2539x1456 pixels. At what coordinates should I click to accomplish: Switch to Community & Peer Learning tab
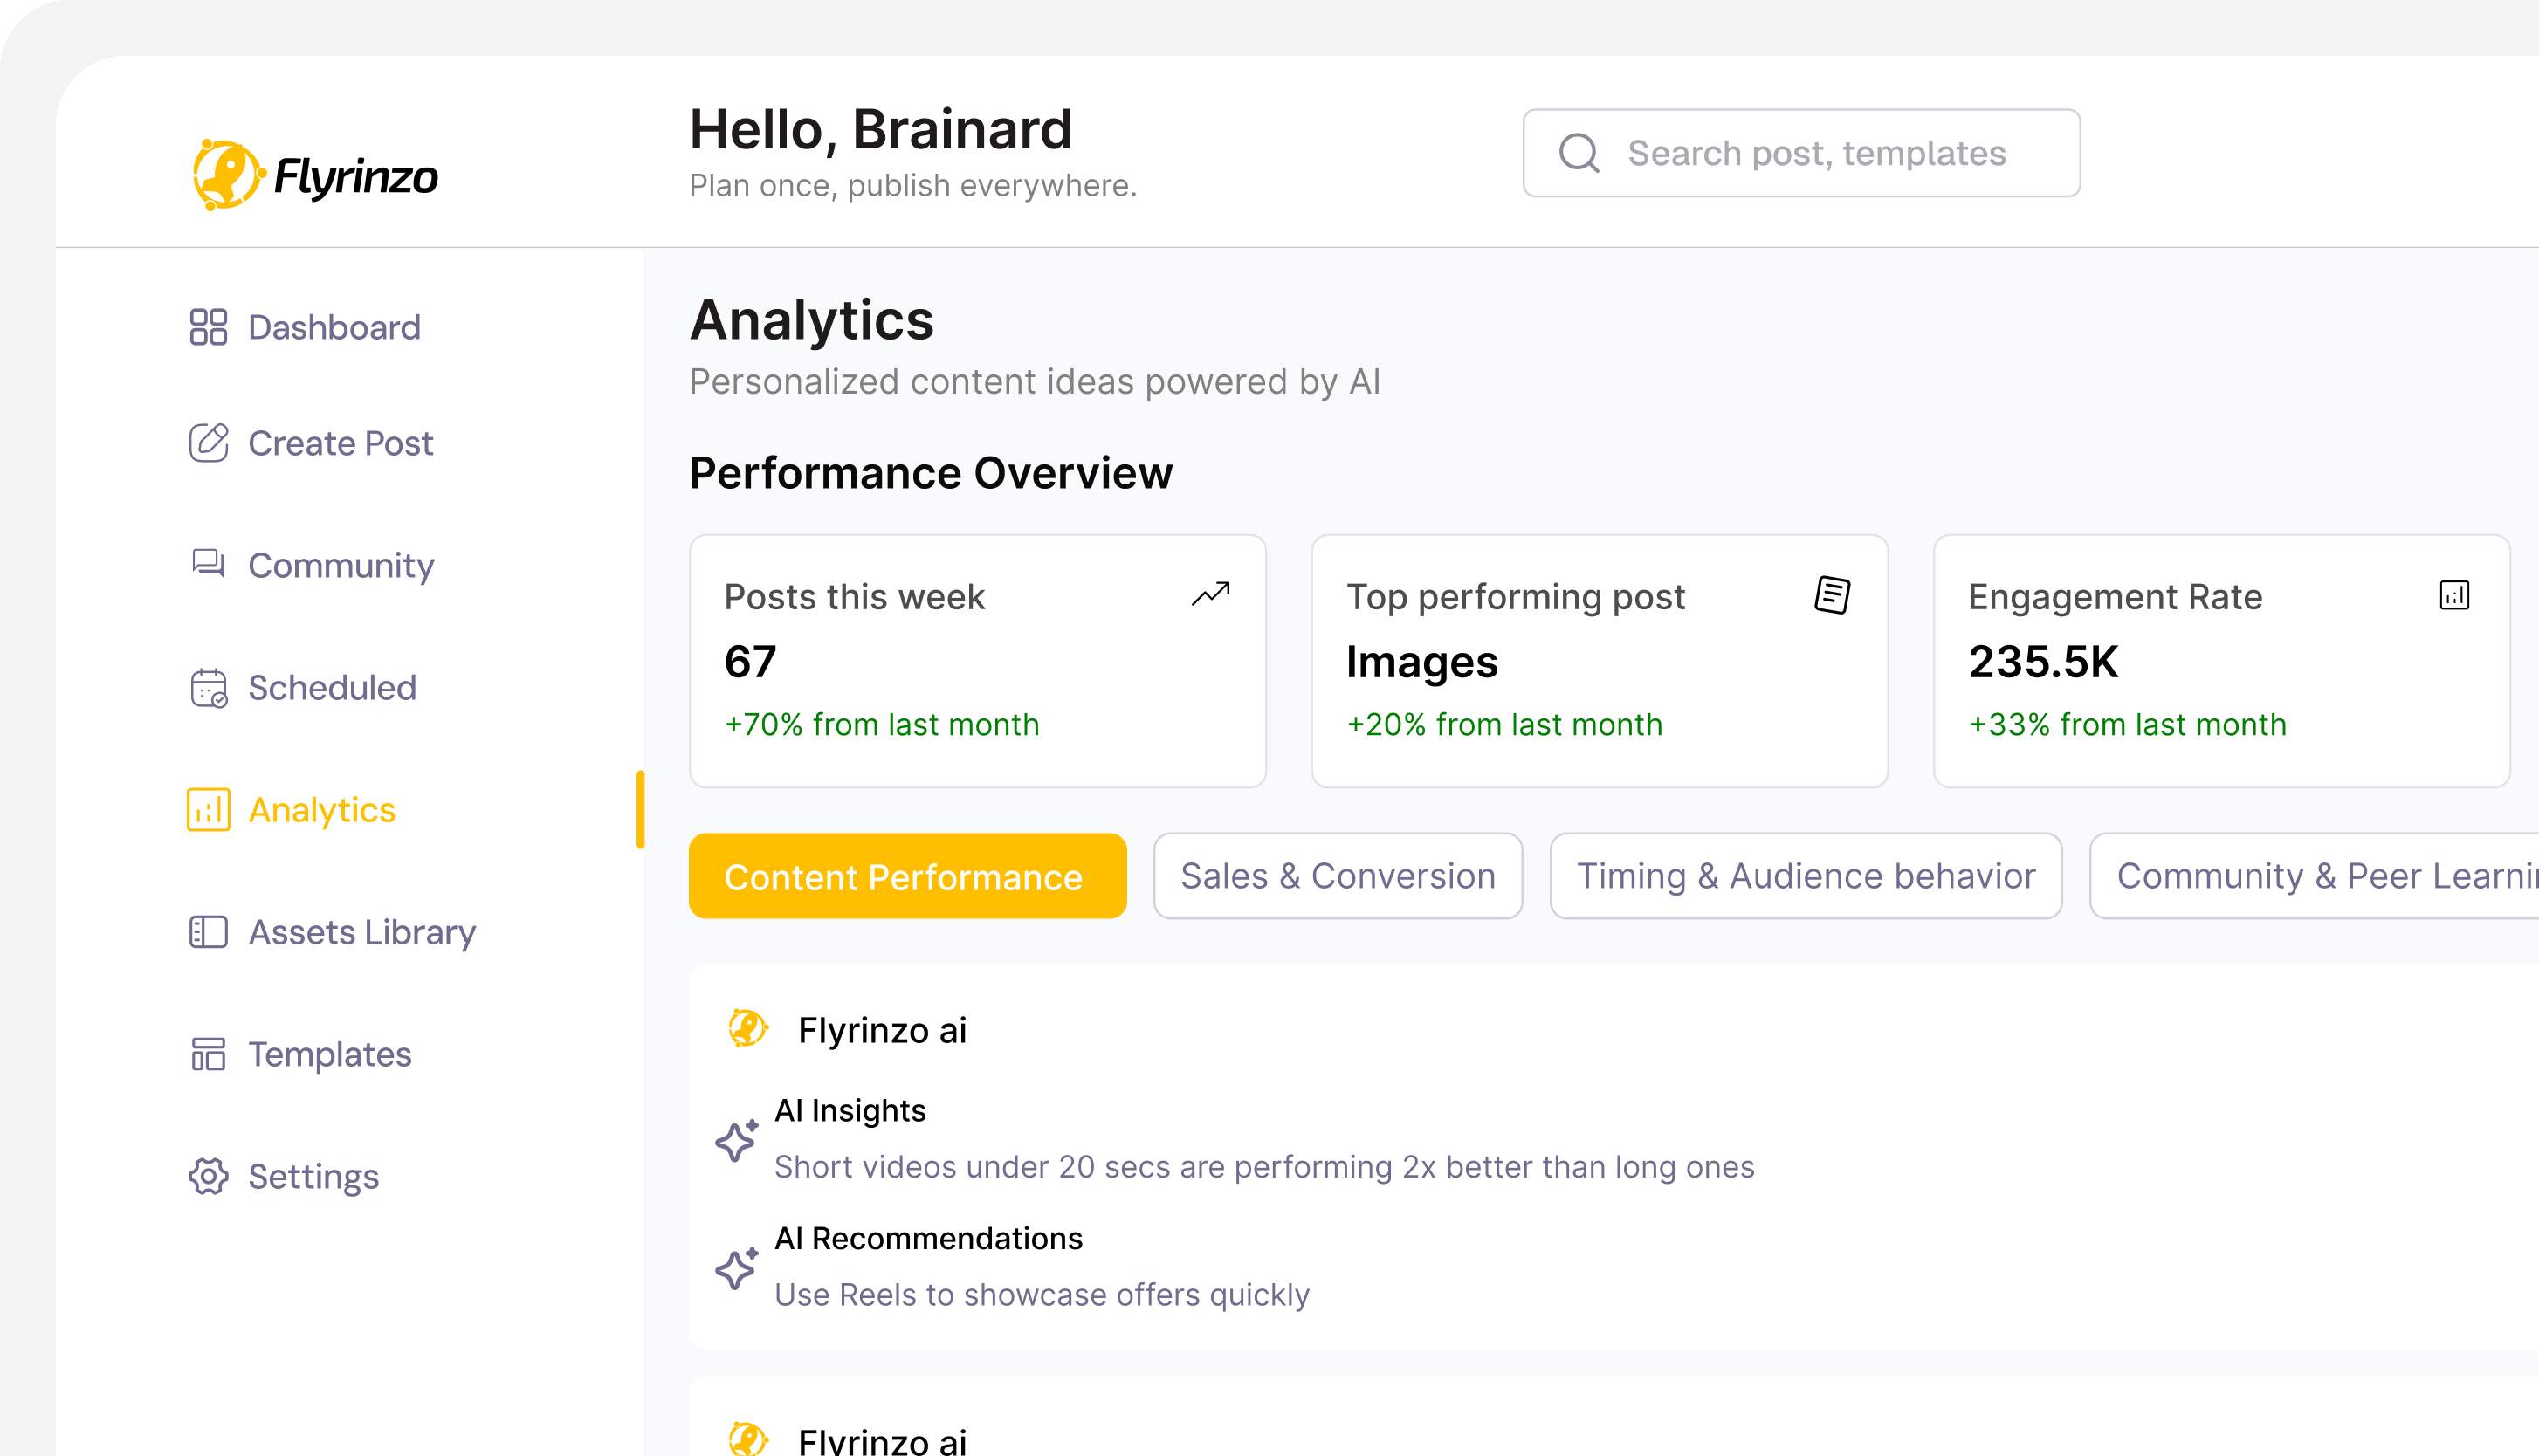coord(2314,876)
